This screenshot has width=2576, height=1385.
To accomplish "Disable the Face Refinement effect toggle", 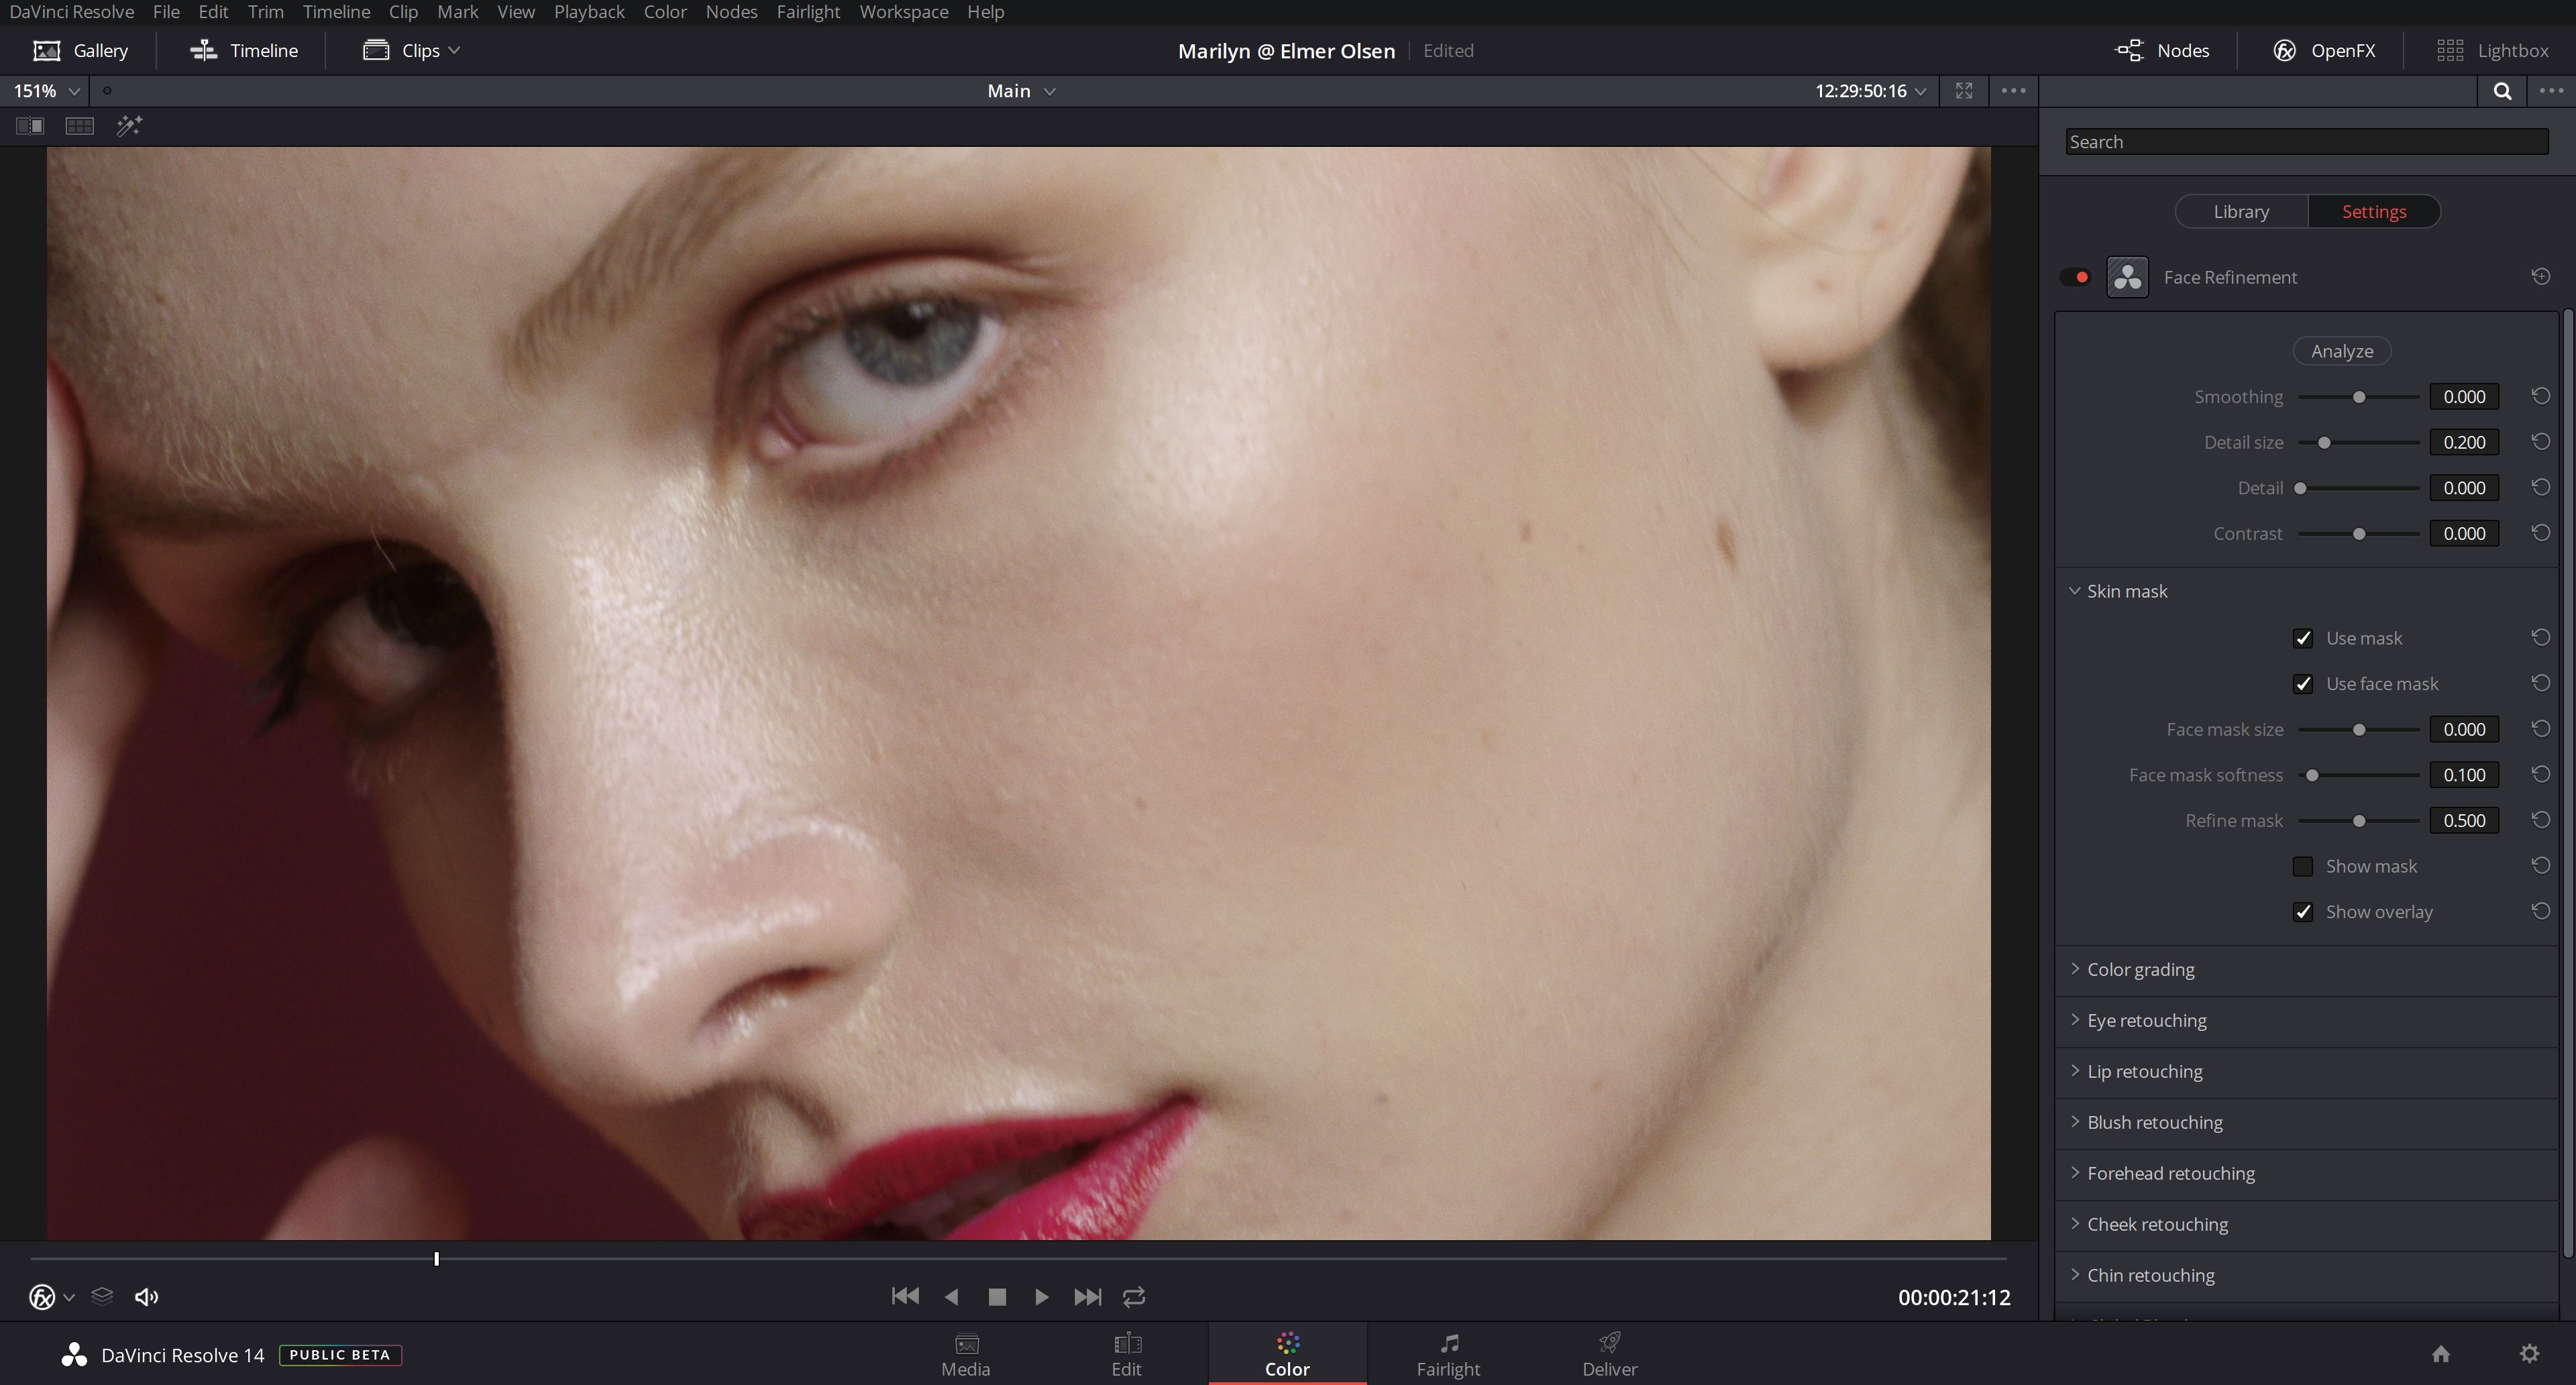I will (x=2075, y=277).
